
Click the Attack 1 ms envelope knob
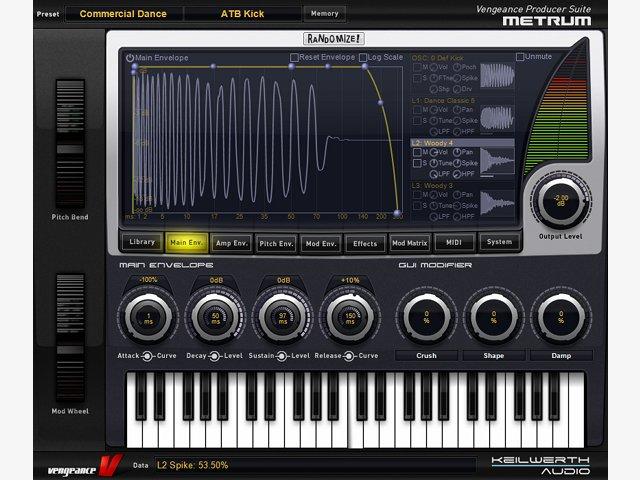(x=148, y=317)
